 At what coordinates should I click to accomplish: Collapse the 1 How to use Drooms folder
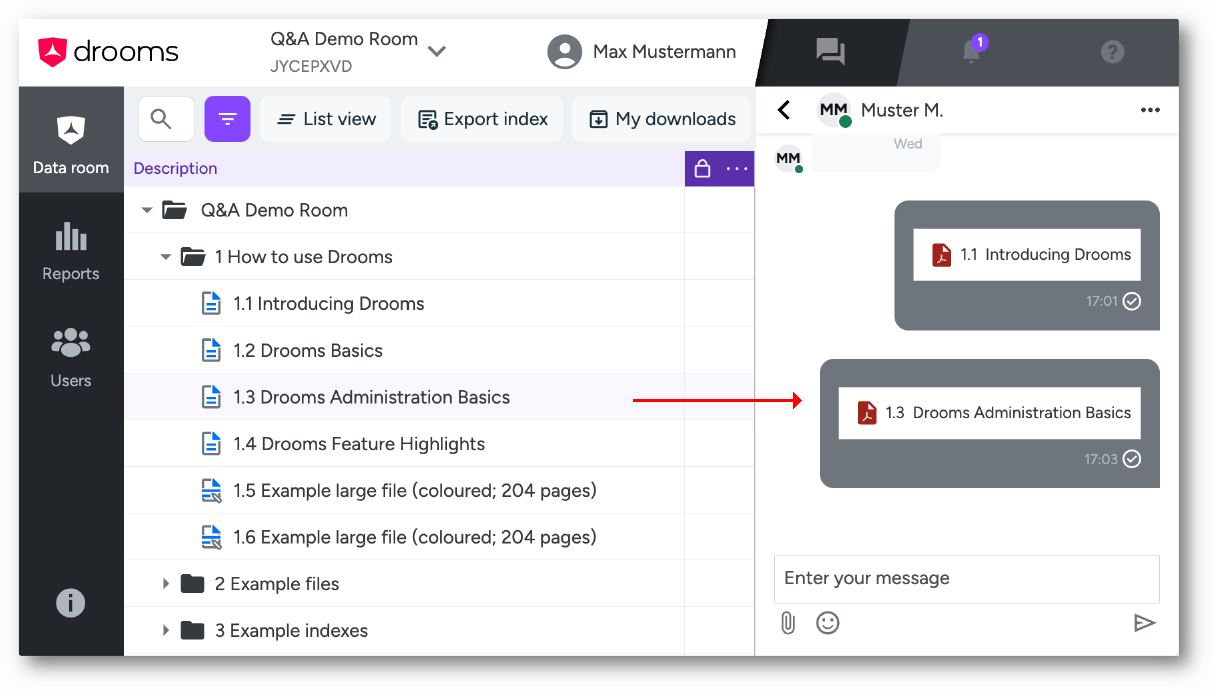click(x=166, y=257)
